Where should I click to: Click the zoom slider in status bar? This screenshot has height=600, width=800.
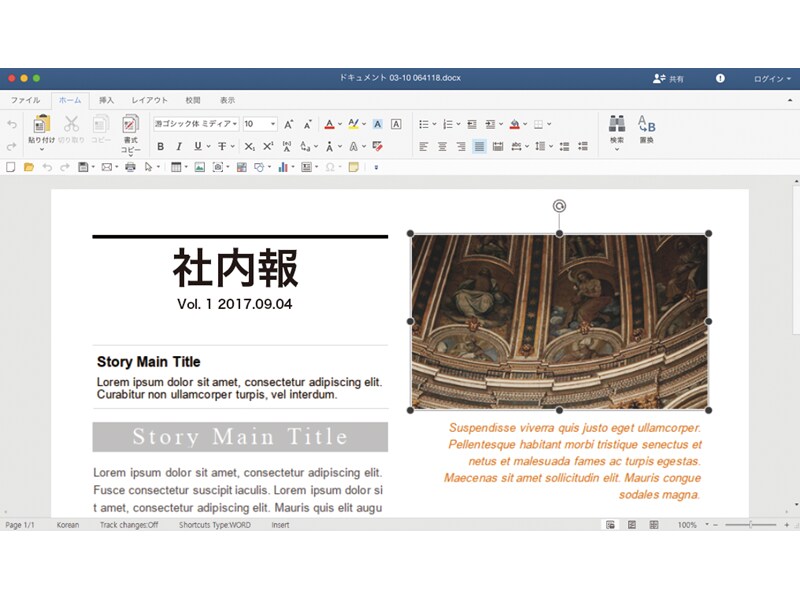[751, 525]
